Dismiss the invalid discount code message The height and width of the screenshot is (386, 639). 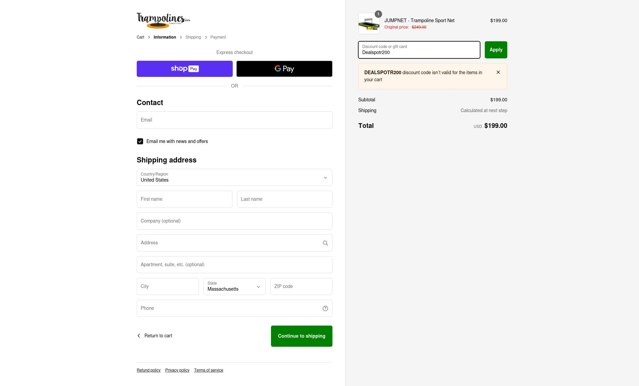point(498,72)
